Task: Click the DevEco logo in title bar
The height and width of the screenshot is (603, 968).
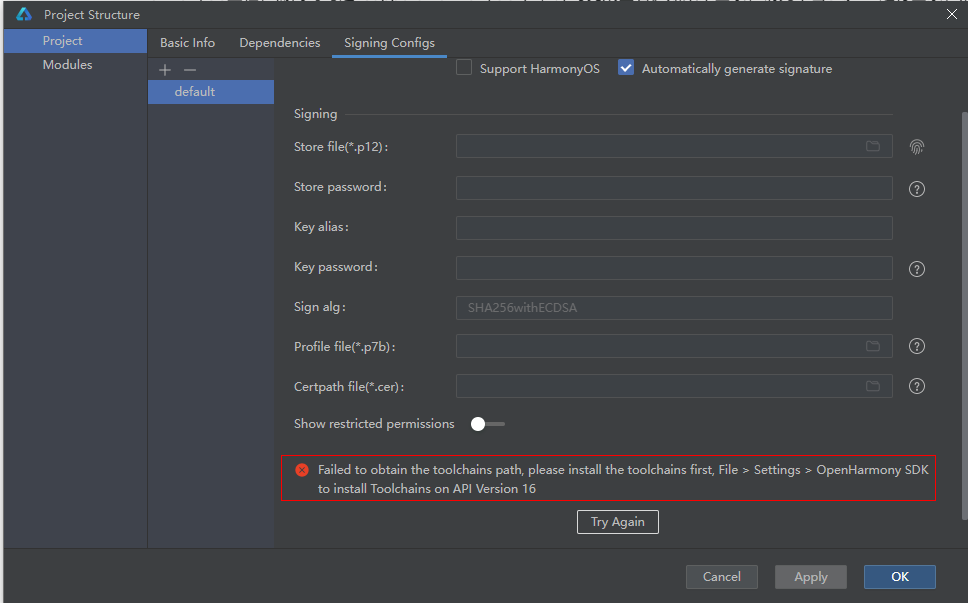Action: pyautogui.click(x=24, y=14)
